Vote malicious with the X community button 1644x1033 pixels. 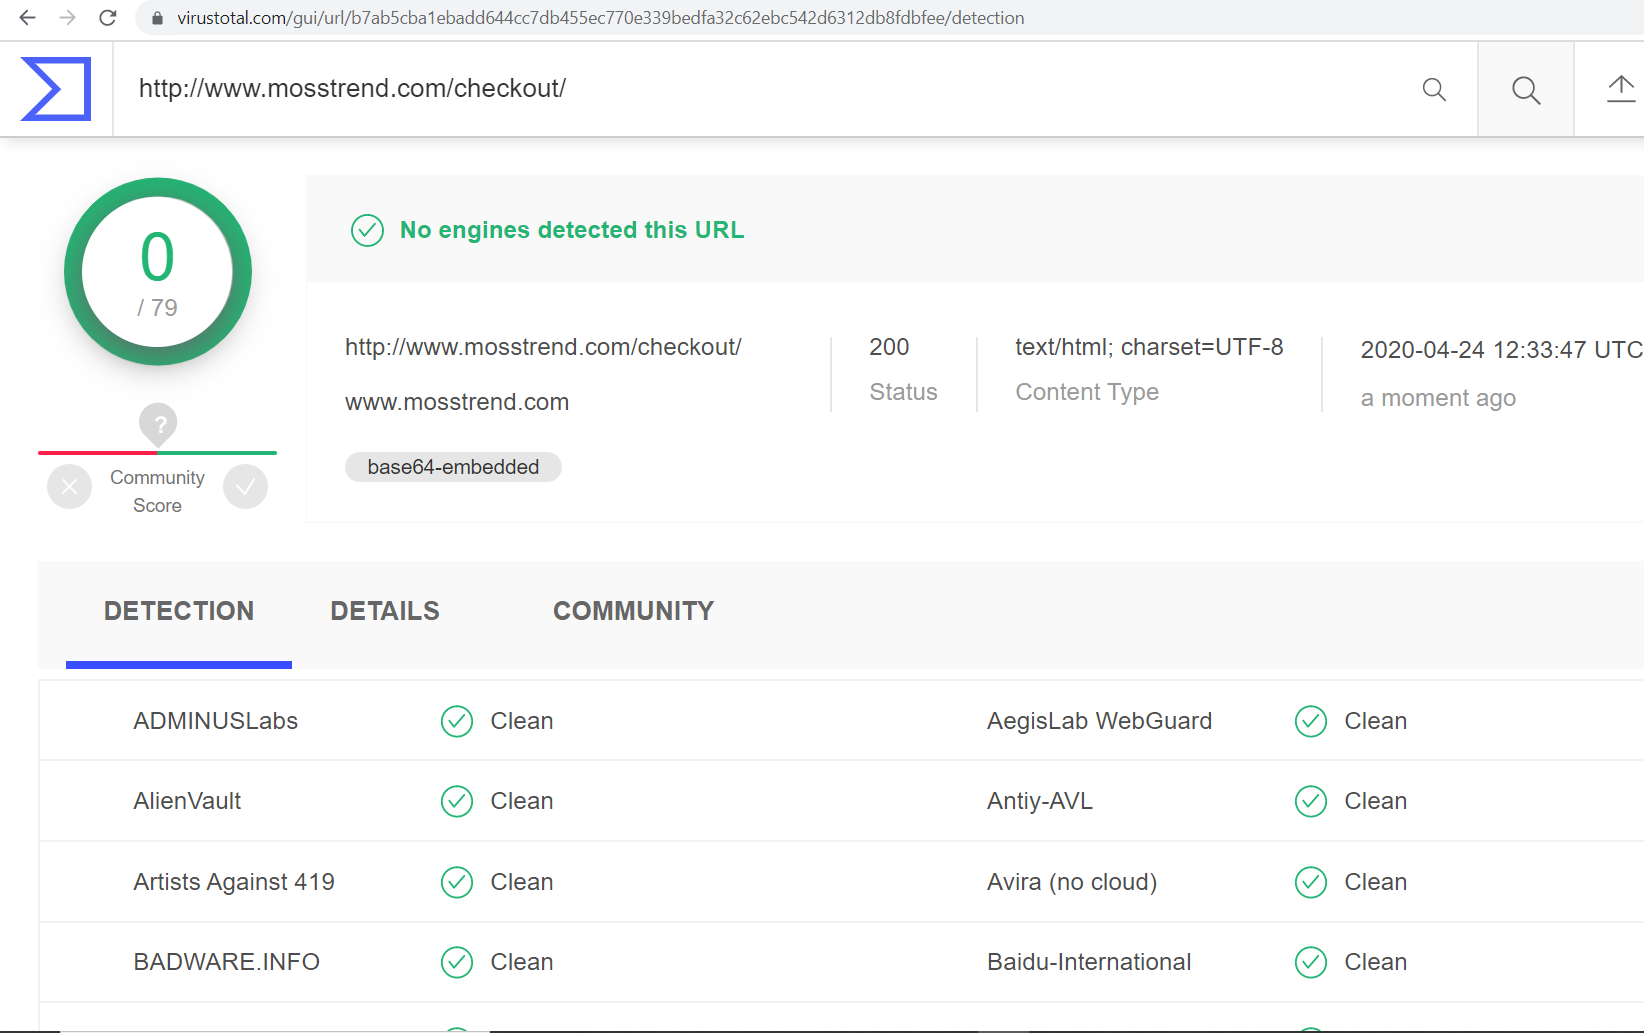(69, 487)
